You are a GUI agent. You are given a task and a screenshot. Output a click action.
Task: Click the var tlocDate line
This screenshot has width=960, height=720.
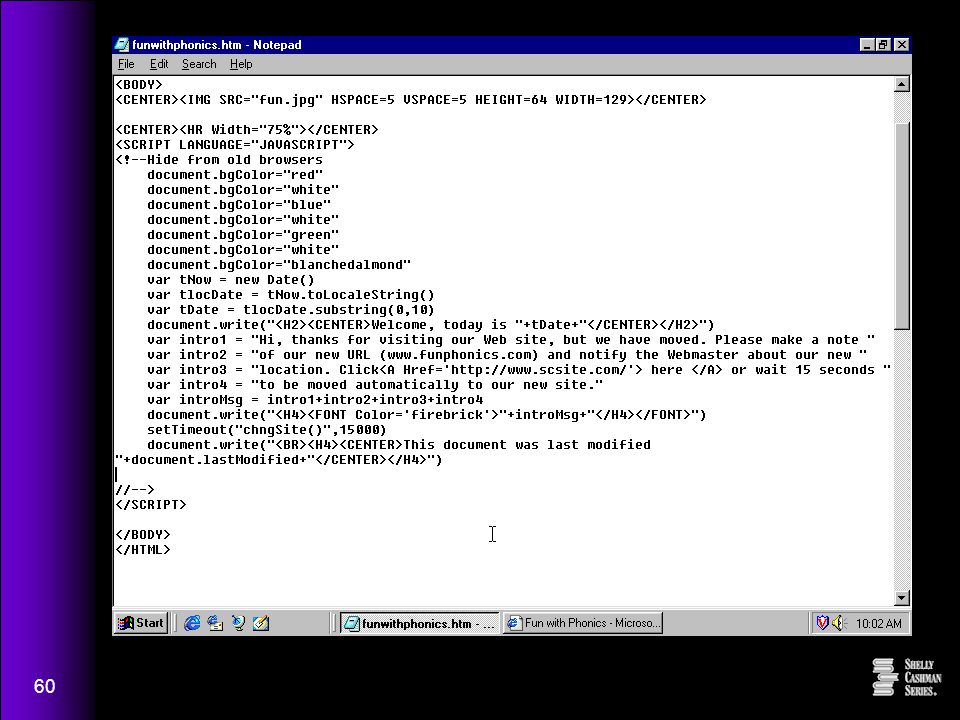291,294
